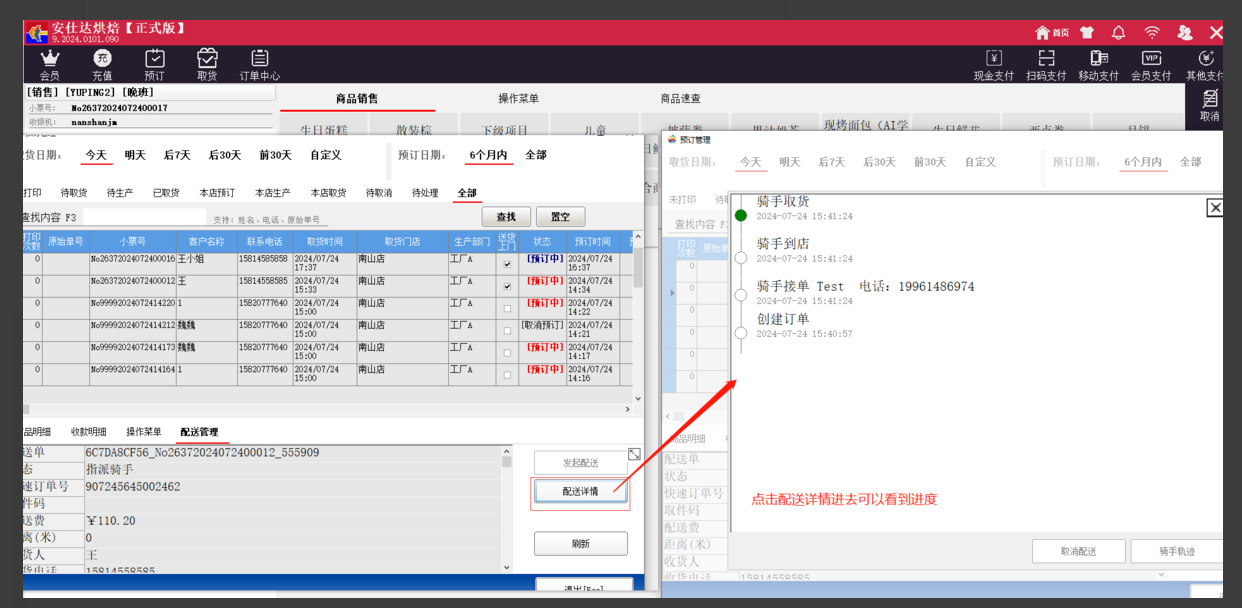Screen dimensions: 1242x608
Task: Open 配送管理 bottom tab
Action: point(199,432)
